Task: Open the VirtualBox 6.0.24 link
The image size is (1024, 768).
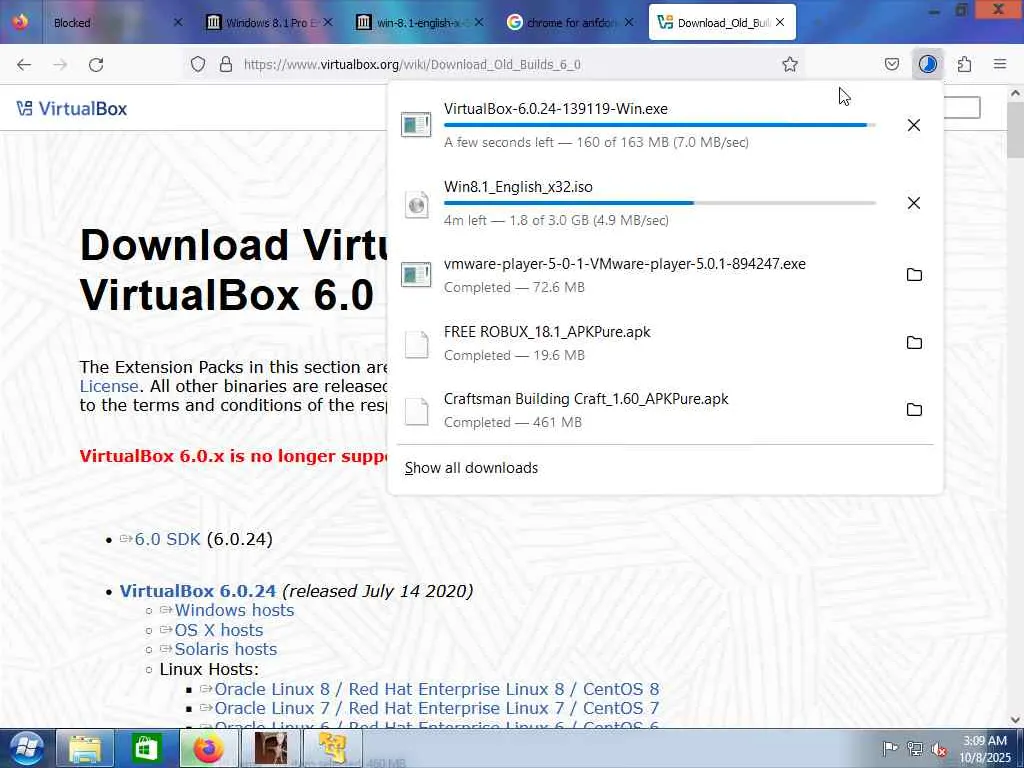Action: point(198,591)
